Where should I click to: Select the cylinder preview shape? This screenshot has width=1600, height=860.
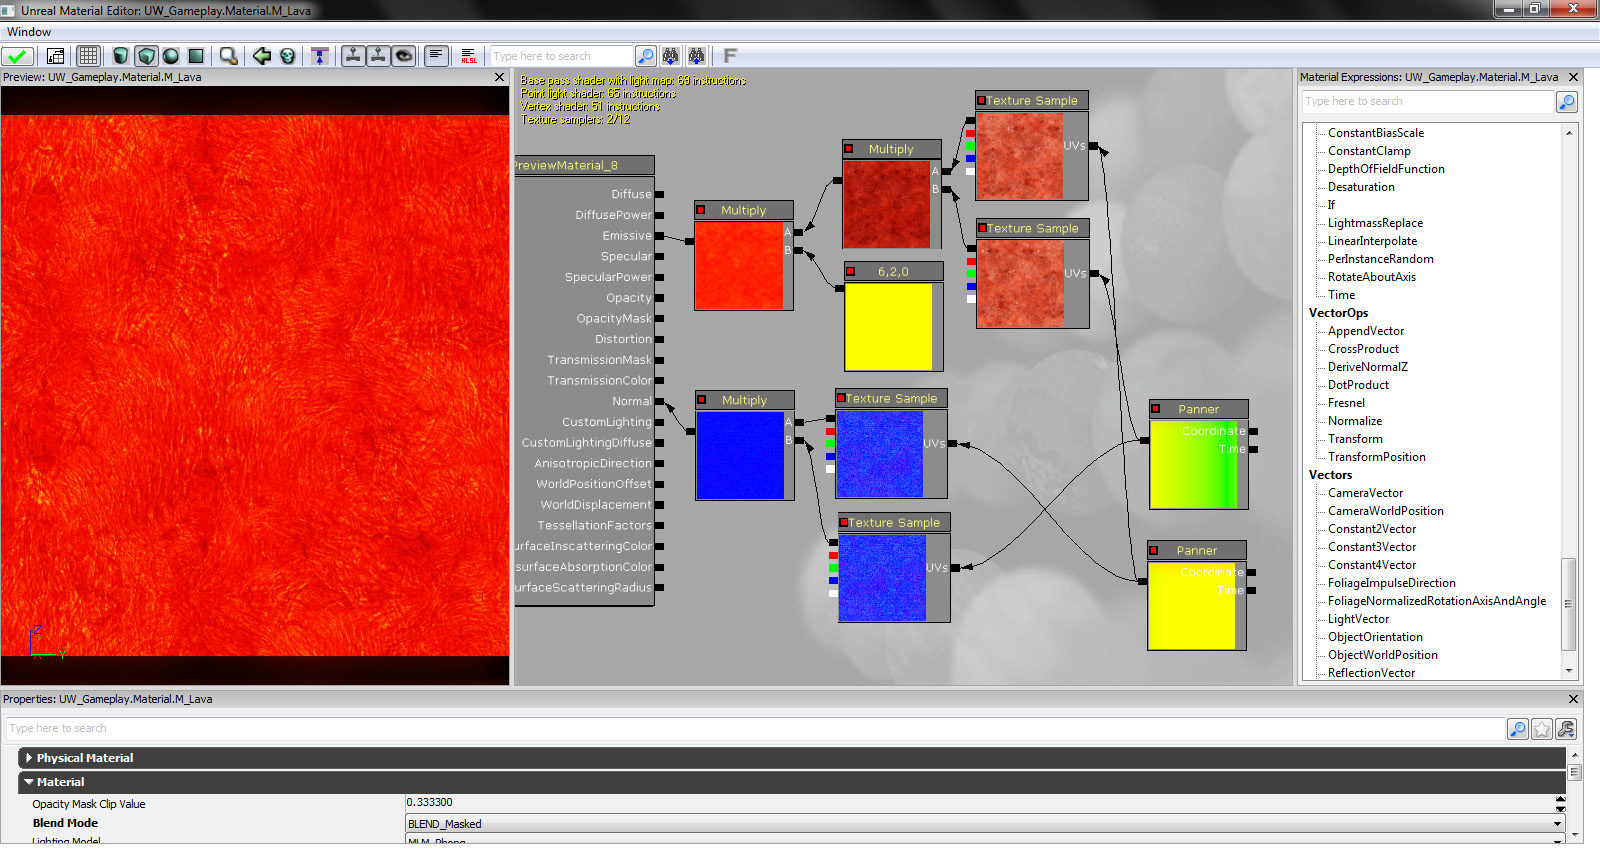pos(121,56)
